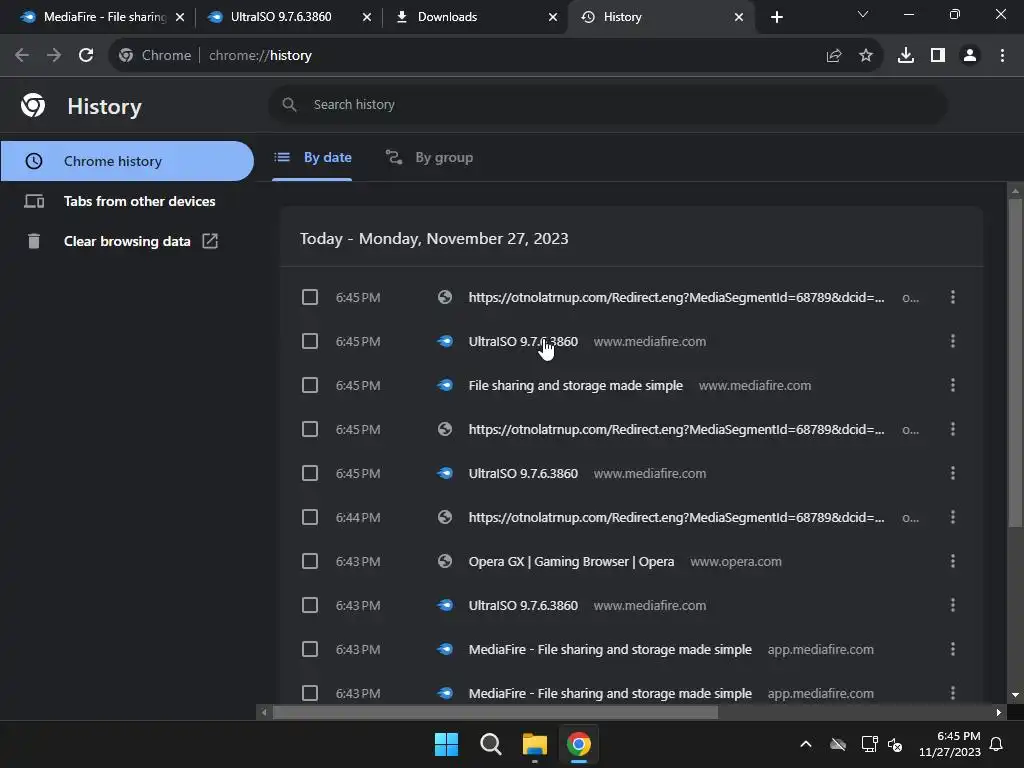Click the clock icon beside Chrome history
Viewport: 1024px width, 768px height.
[x=34, y=161]
